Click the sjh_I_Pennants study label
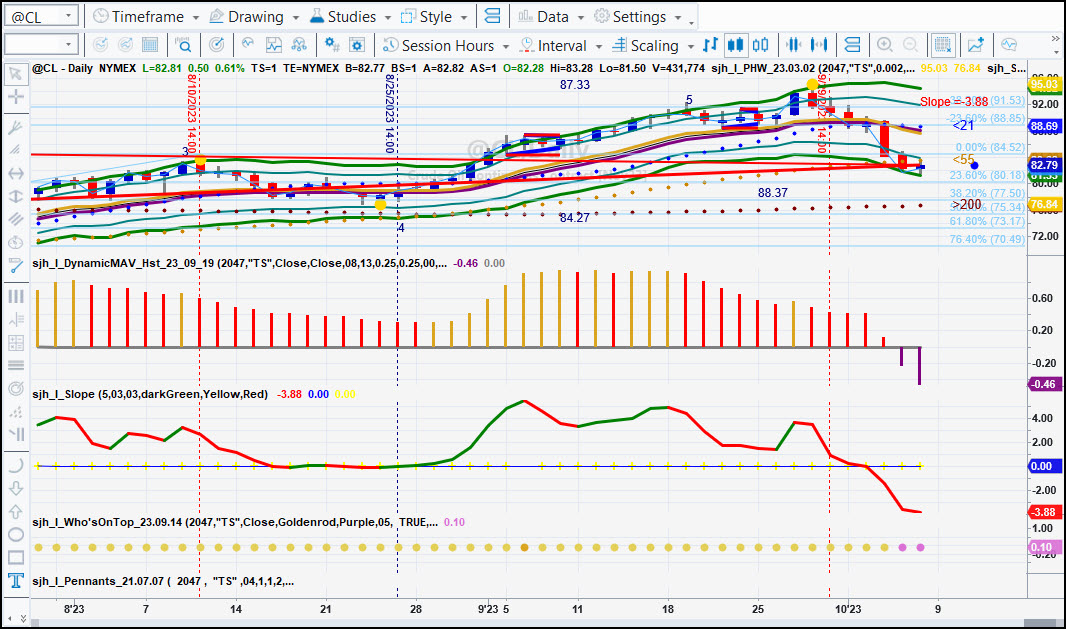The width and height of the screenshot is (1066, 629). (163, 581)
